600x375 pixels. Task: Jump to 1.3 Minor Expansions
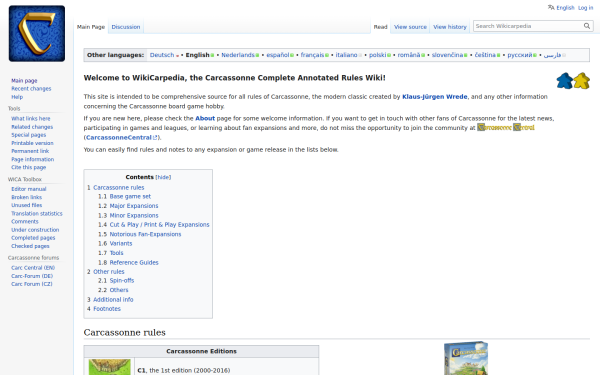point(128,215)
